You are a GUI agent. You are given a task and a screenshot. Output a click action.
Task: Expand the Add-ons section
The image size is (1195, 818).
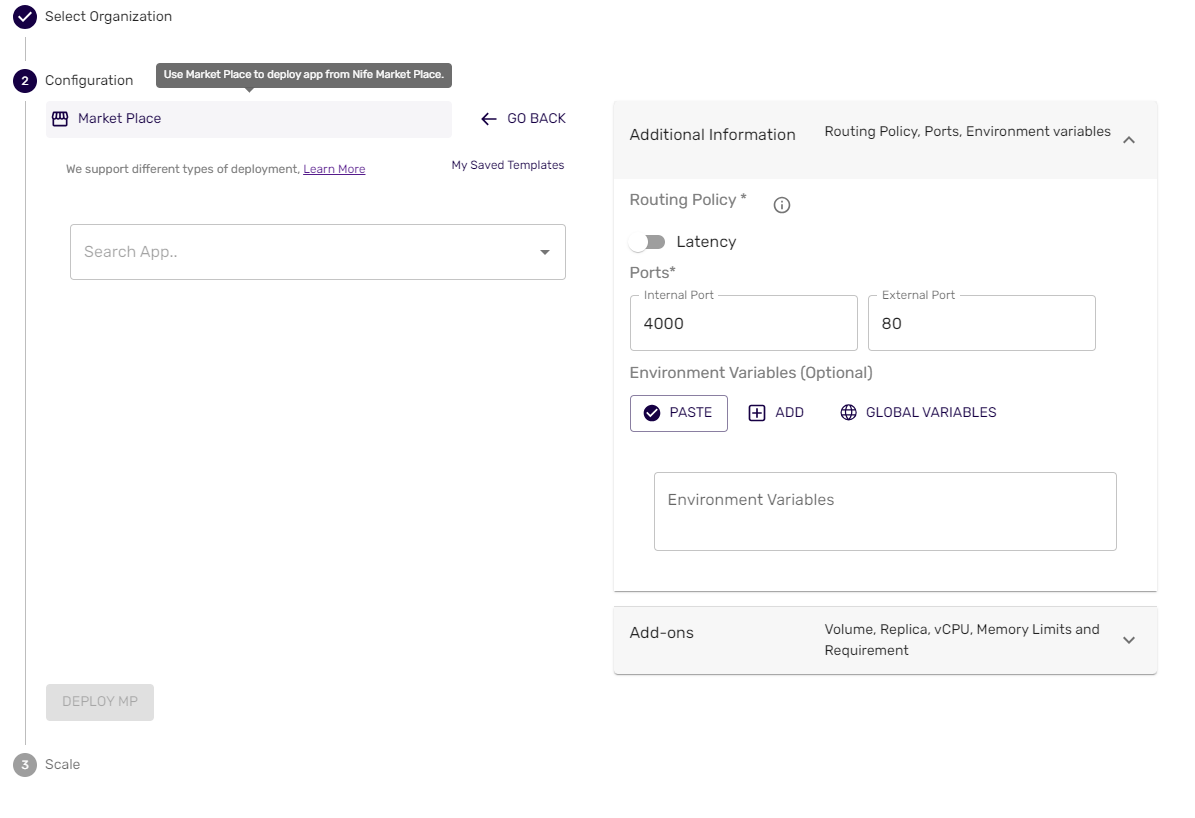pos(1128,640)
